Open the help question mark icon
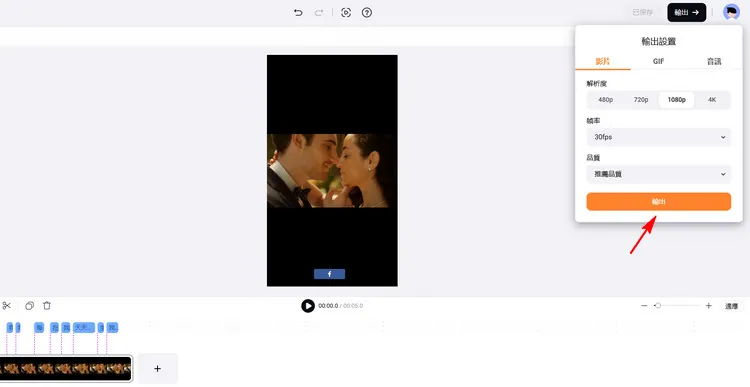 [367, 13]
